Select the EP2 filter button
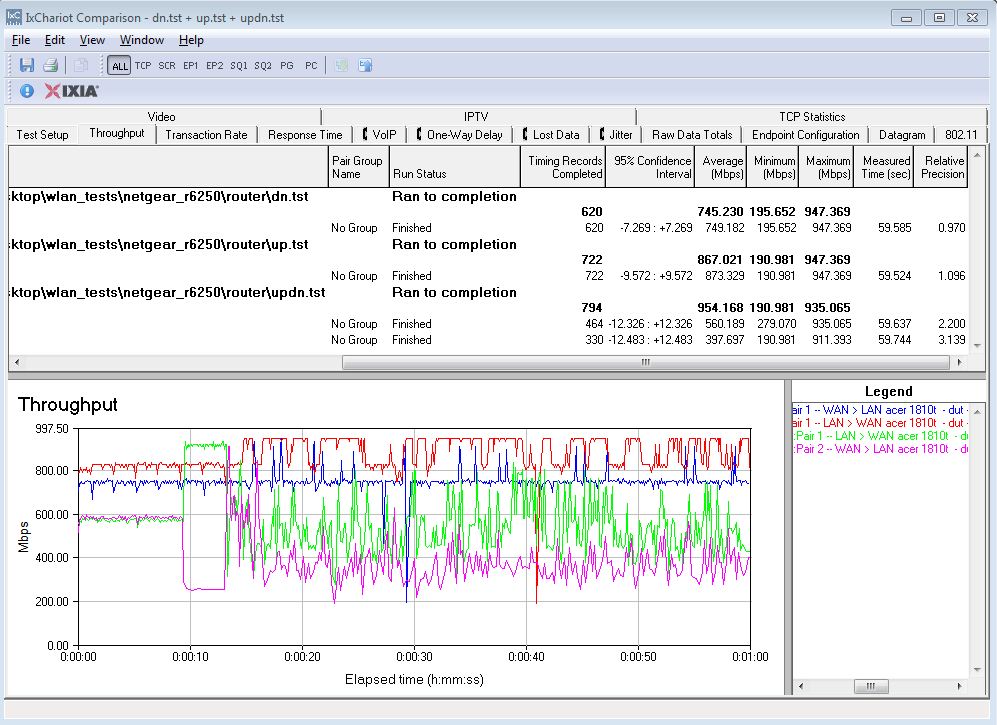 (215, 66)
